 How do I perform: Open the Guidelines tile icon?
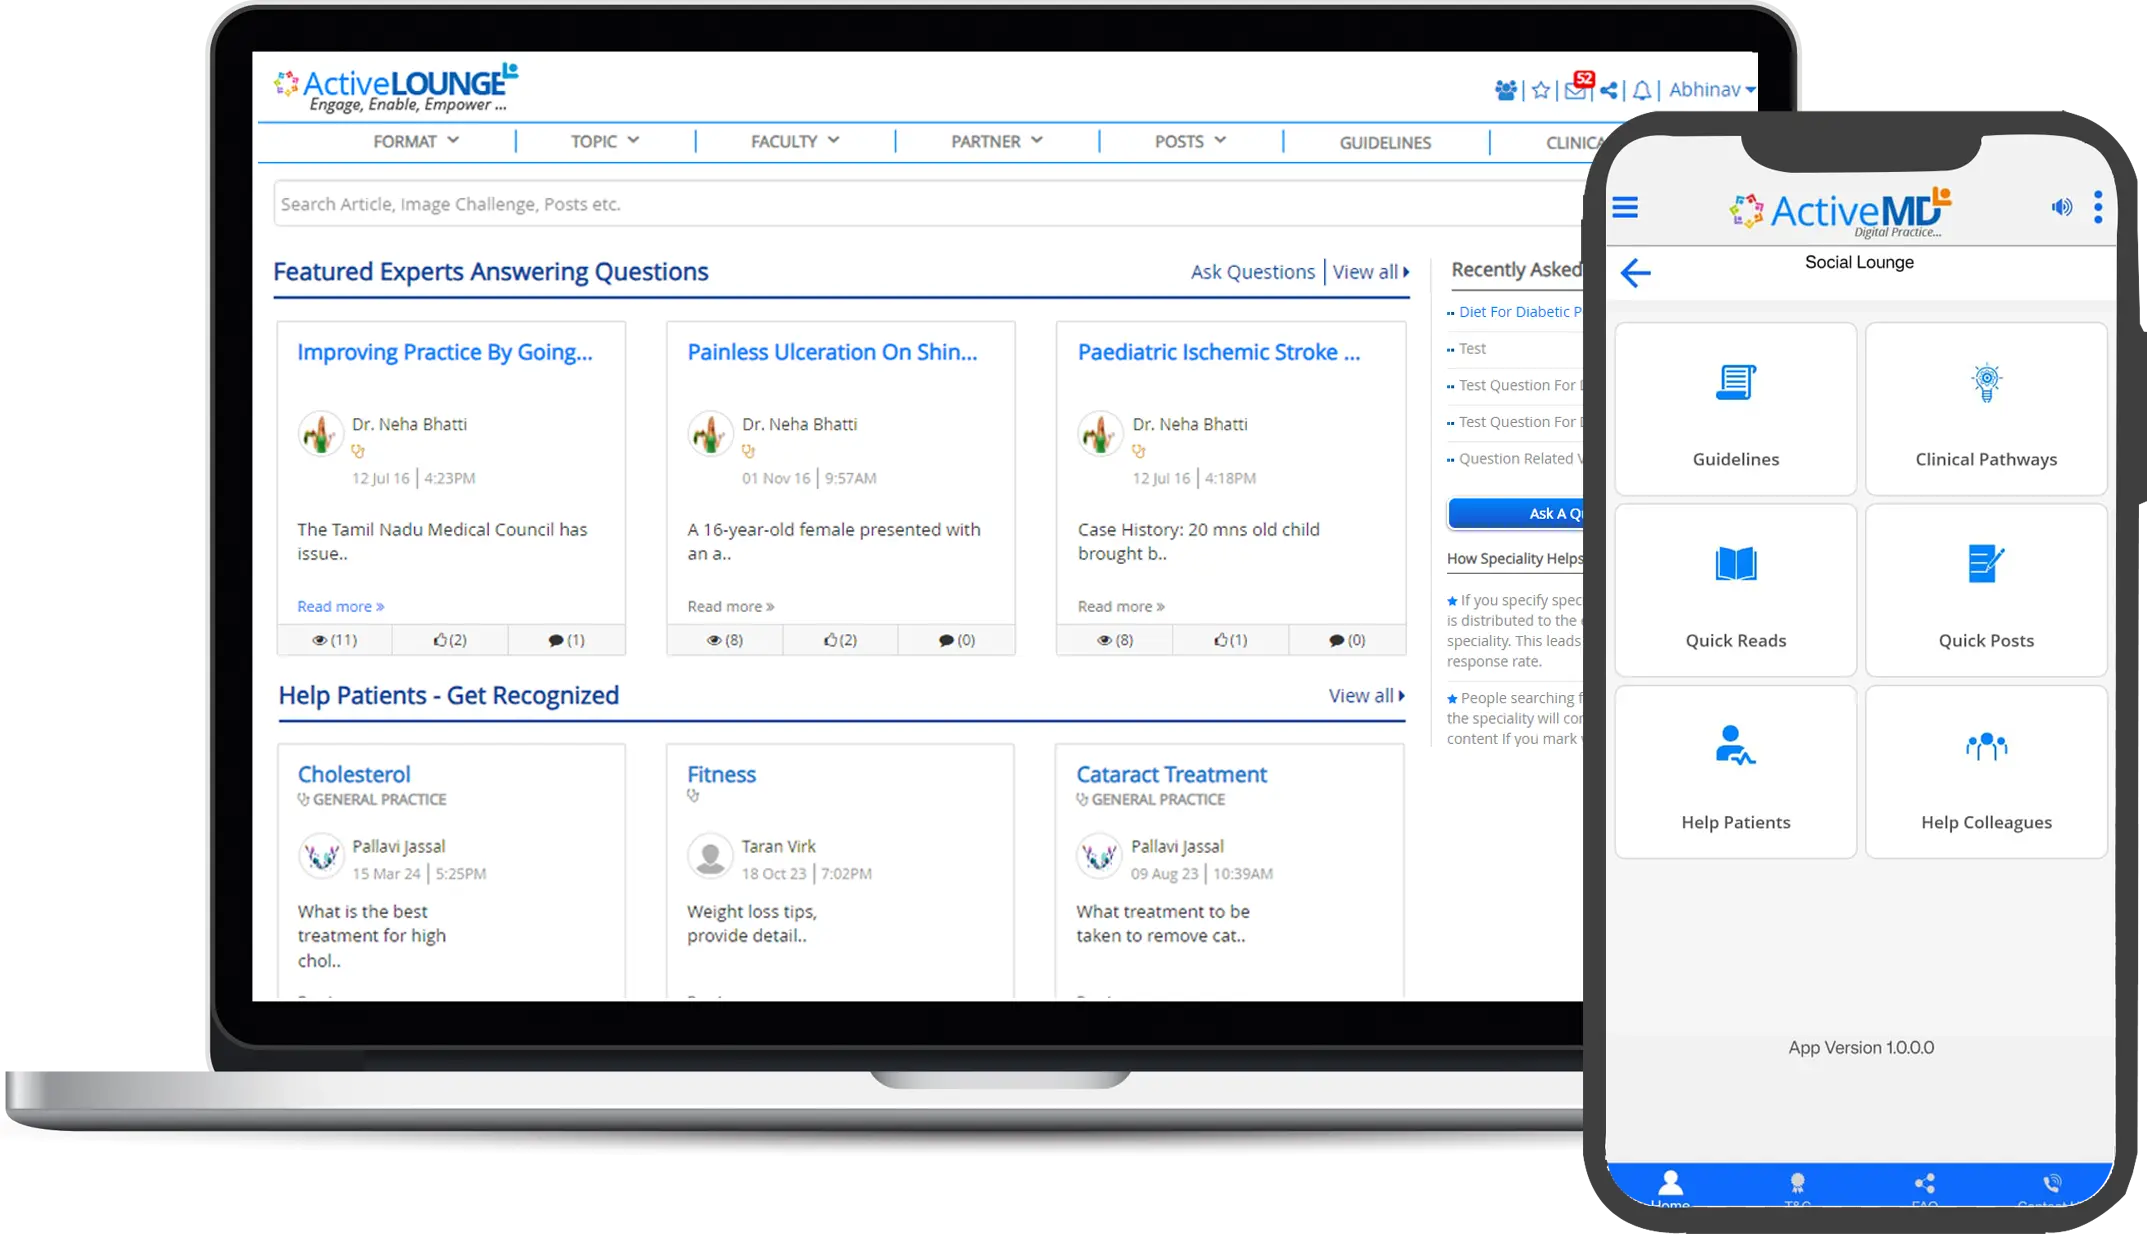click(x=1735, y=382)
